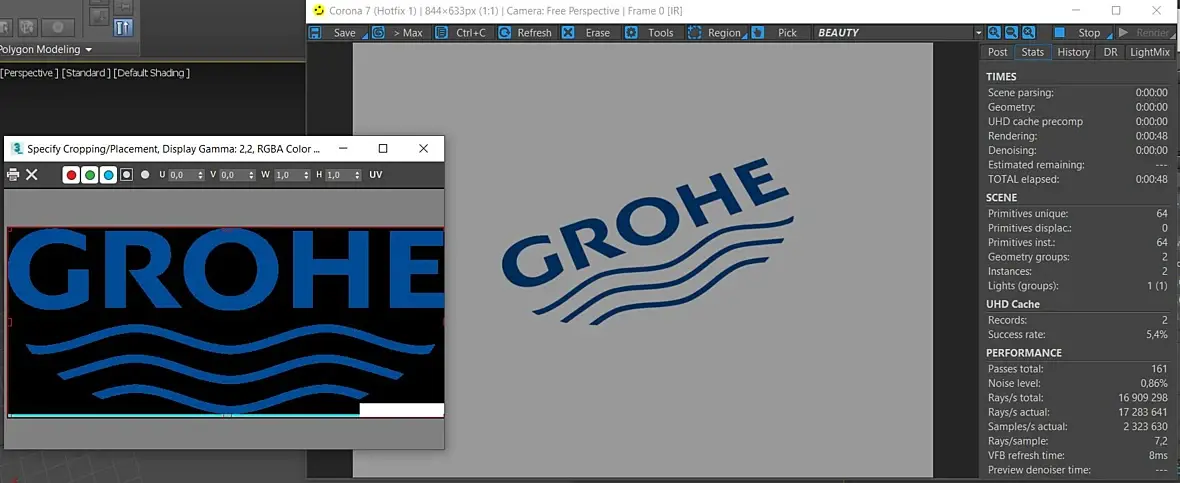Click the W spinner arrows

pos(307,175)
